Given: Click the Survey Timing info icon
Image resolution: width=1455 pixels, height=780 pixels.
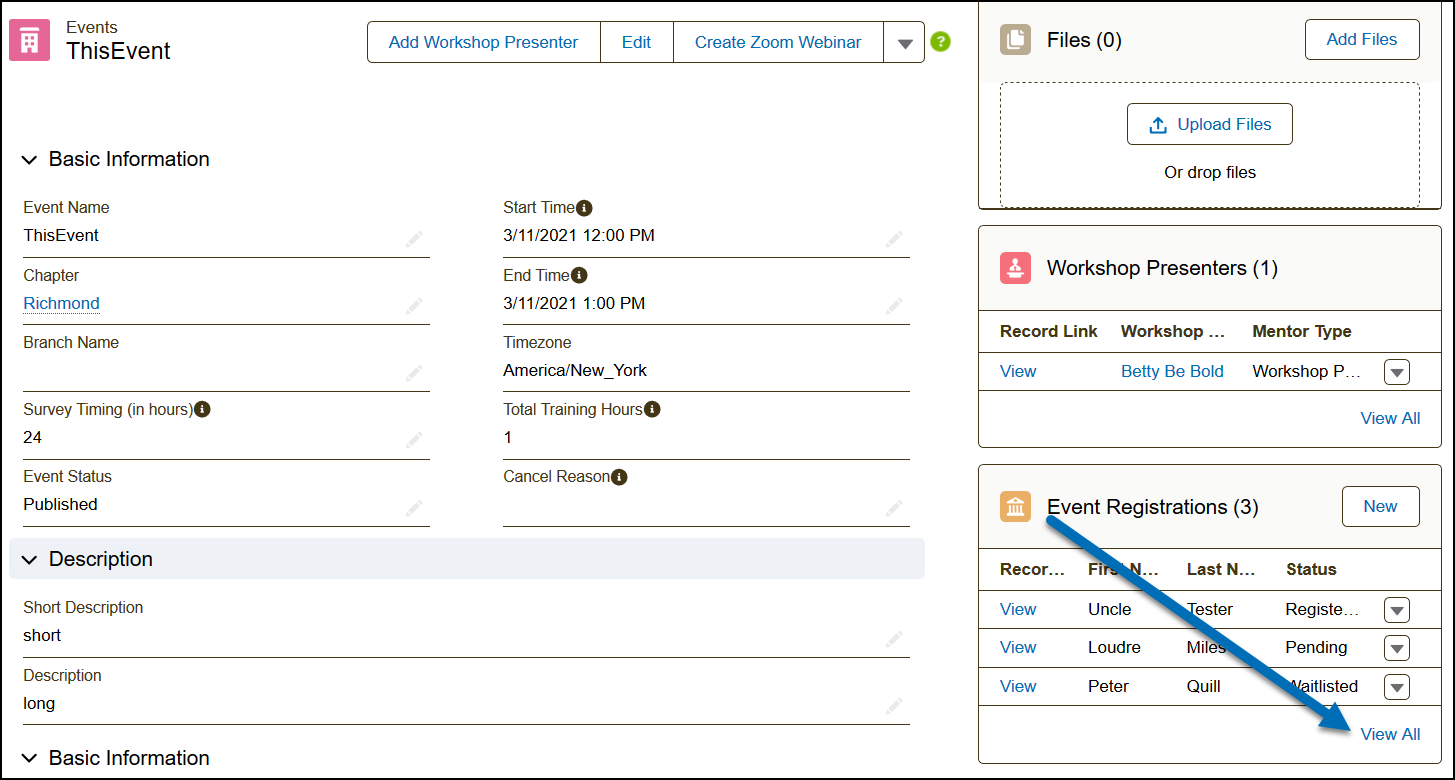Looking at the screenshot, I should click(202, 409).
